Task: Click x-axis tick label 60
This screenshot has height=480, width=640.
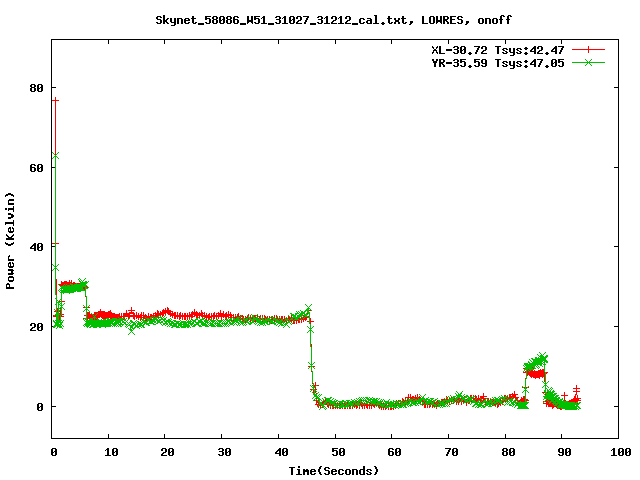Action: click(394, 452)
